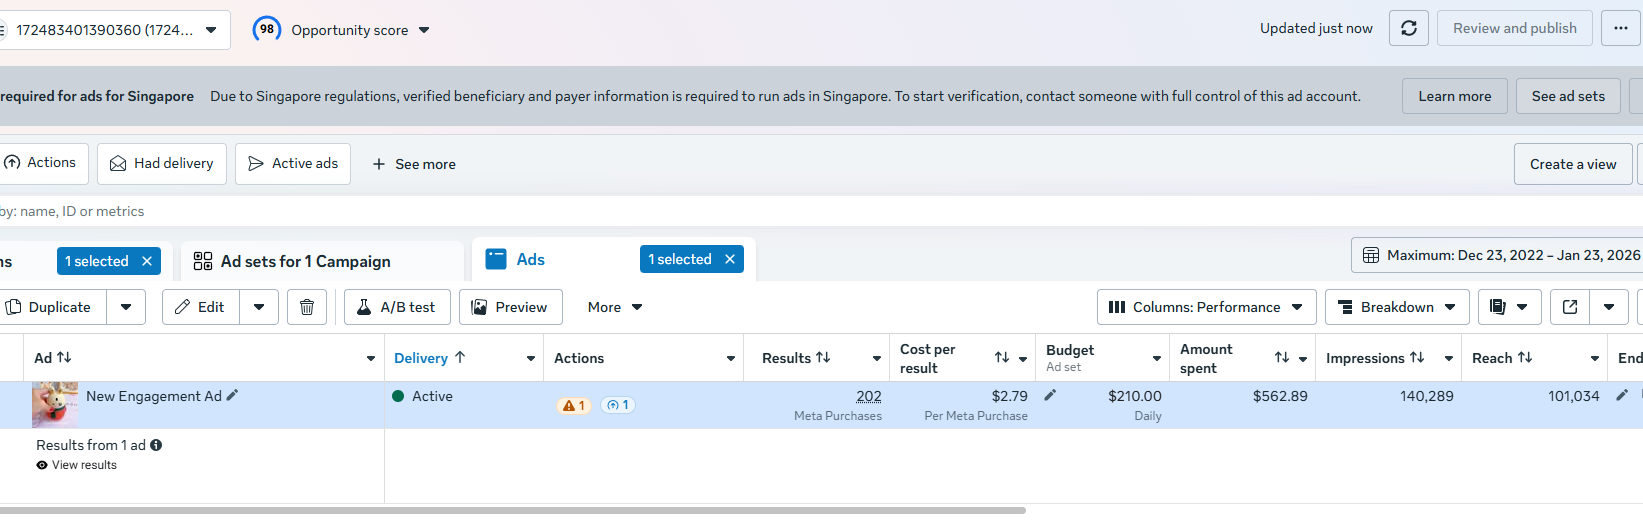Select the Had delivery filter tab
The width and height of the screenshot is (1643, 526).
pos(162,163)
